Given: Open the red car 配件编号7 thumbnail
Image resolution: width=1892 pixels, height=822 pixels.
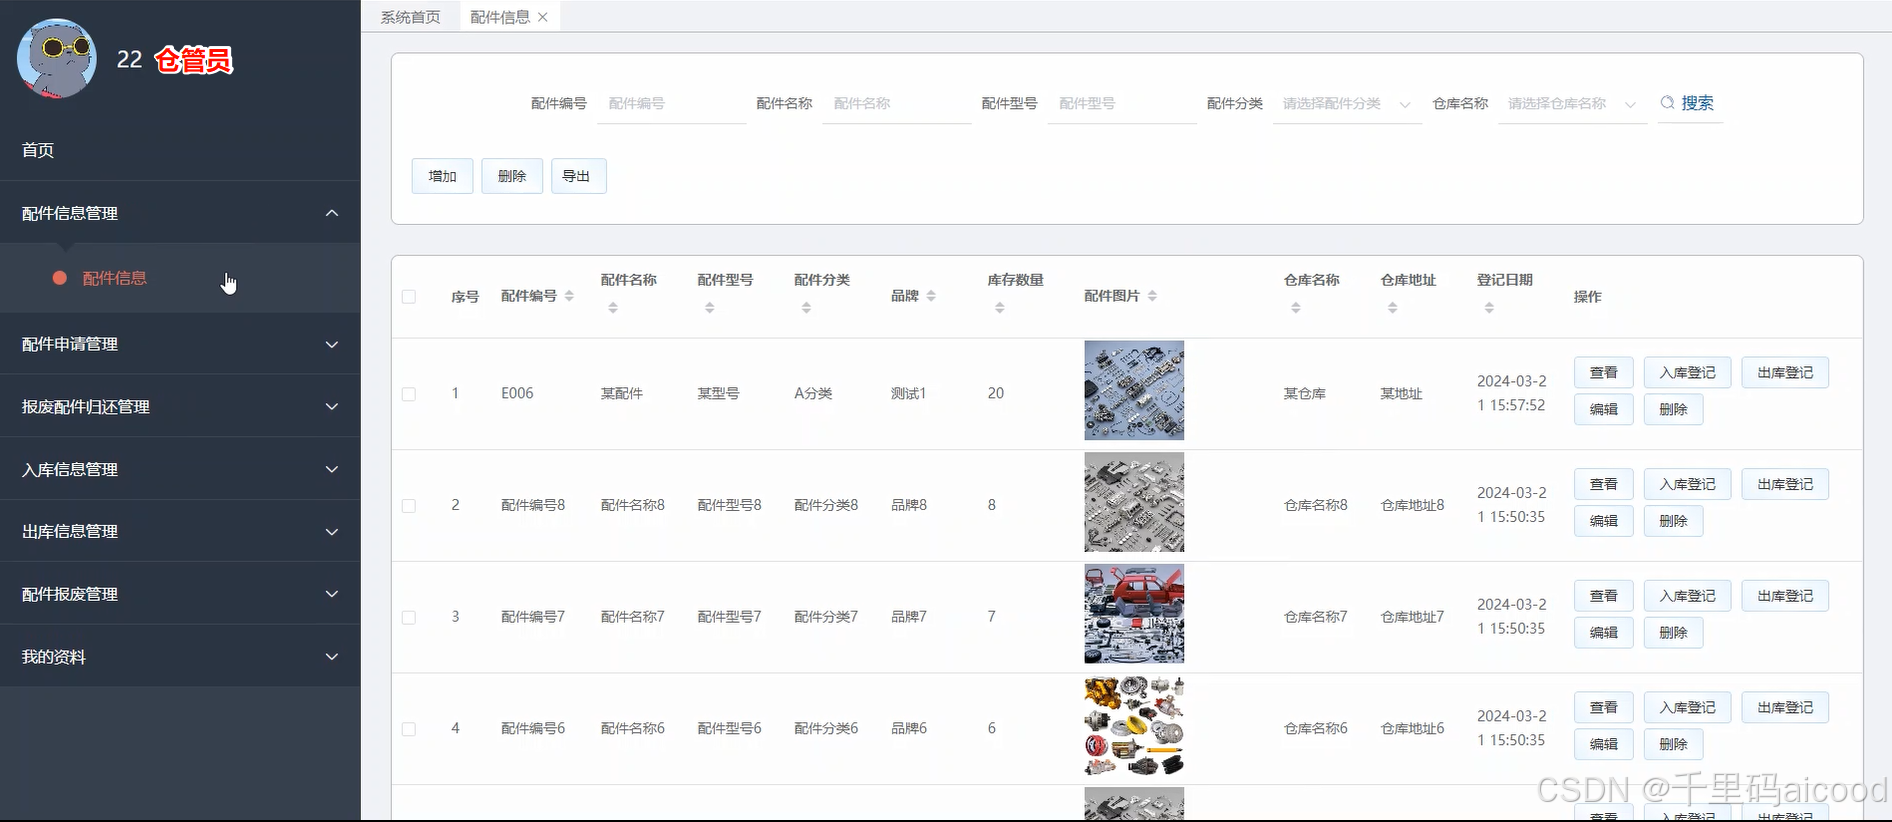Looking at the screenshot, I should pyautogui.click(x=1134, y=614).
